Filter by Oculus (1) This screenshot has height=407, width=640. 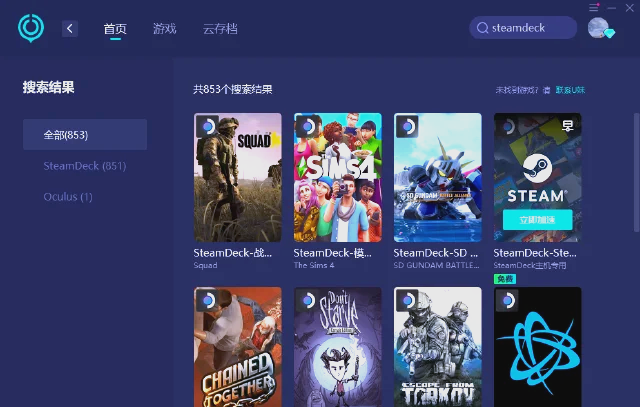click(x=68, y=197)
